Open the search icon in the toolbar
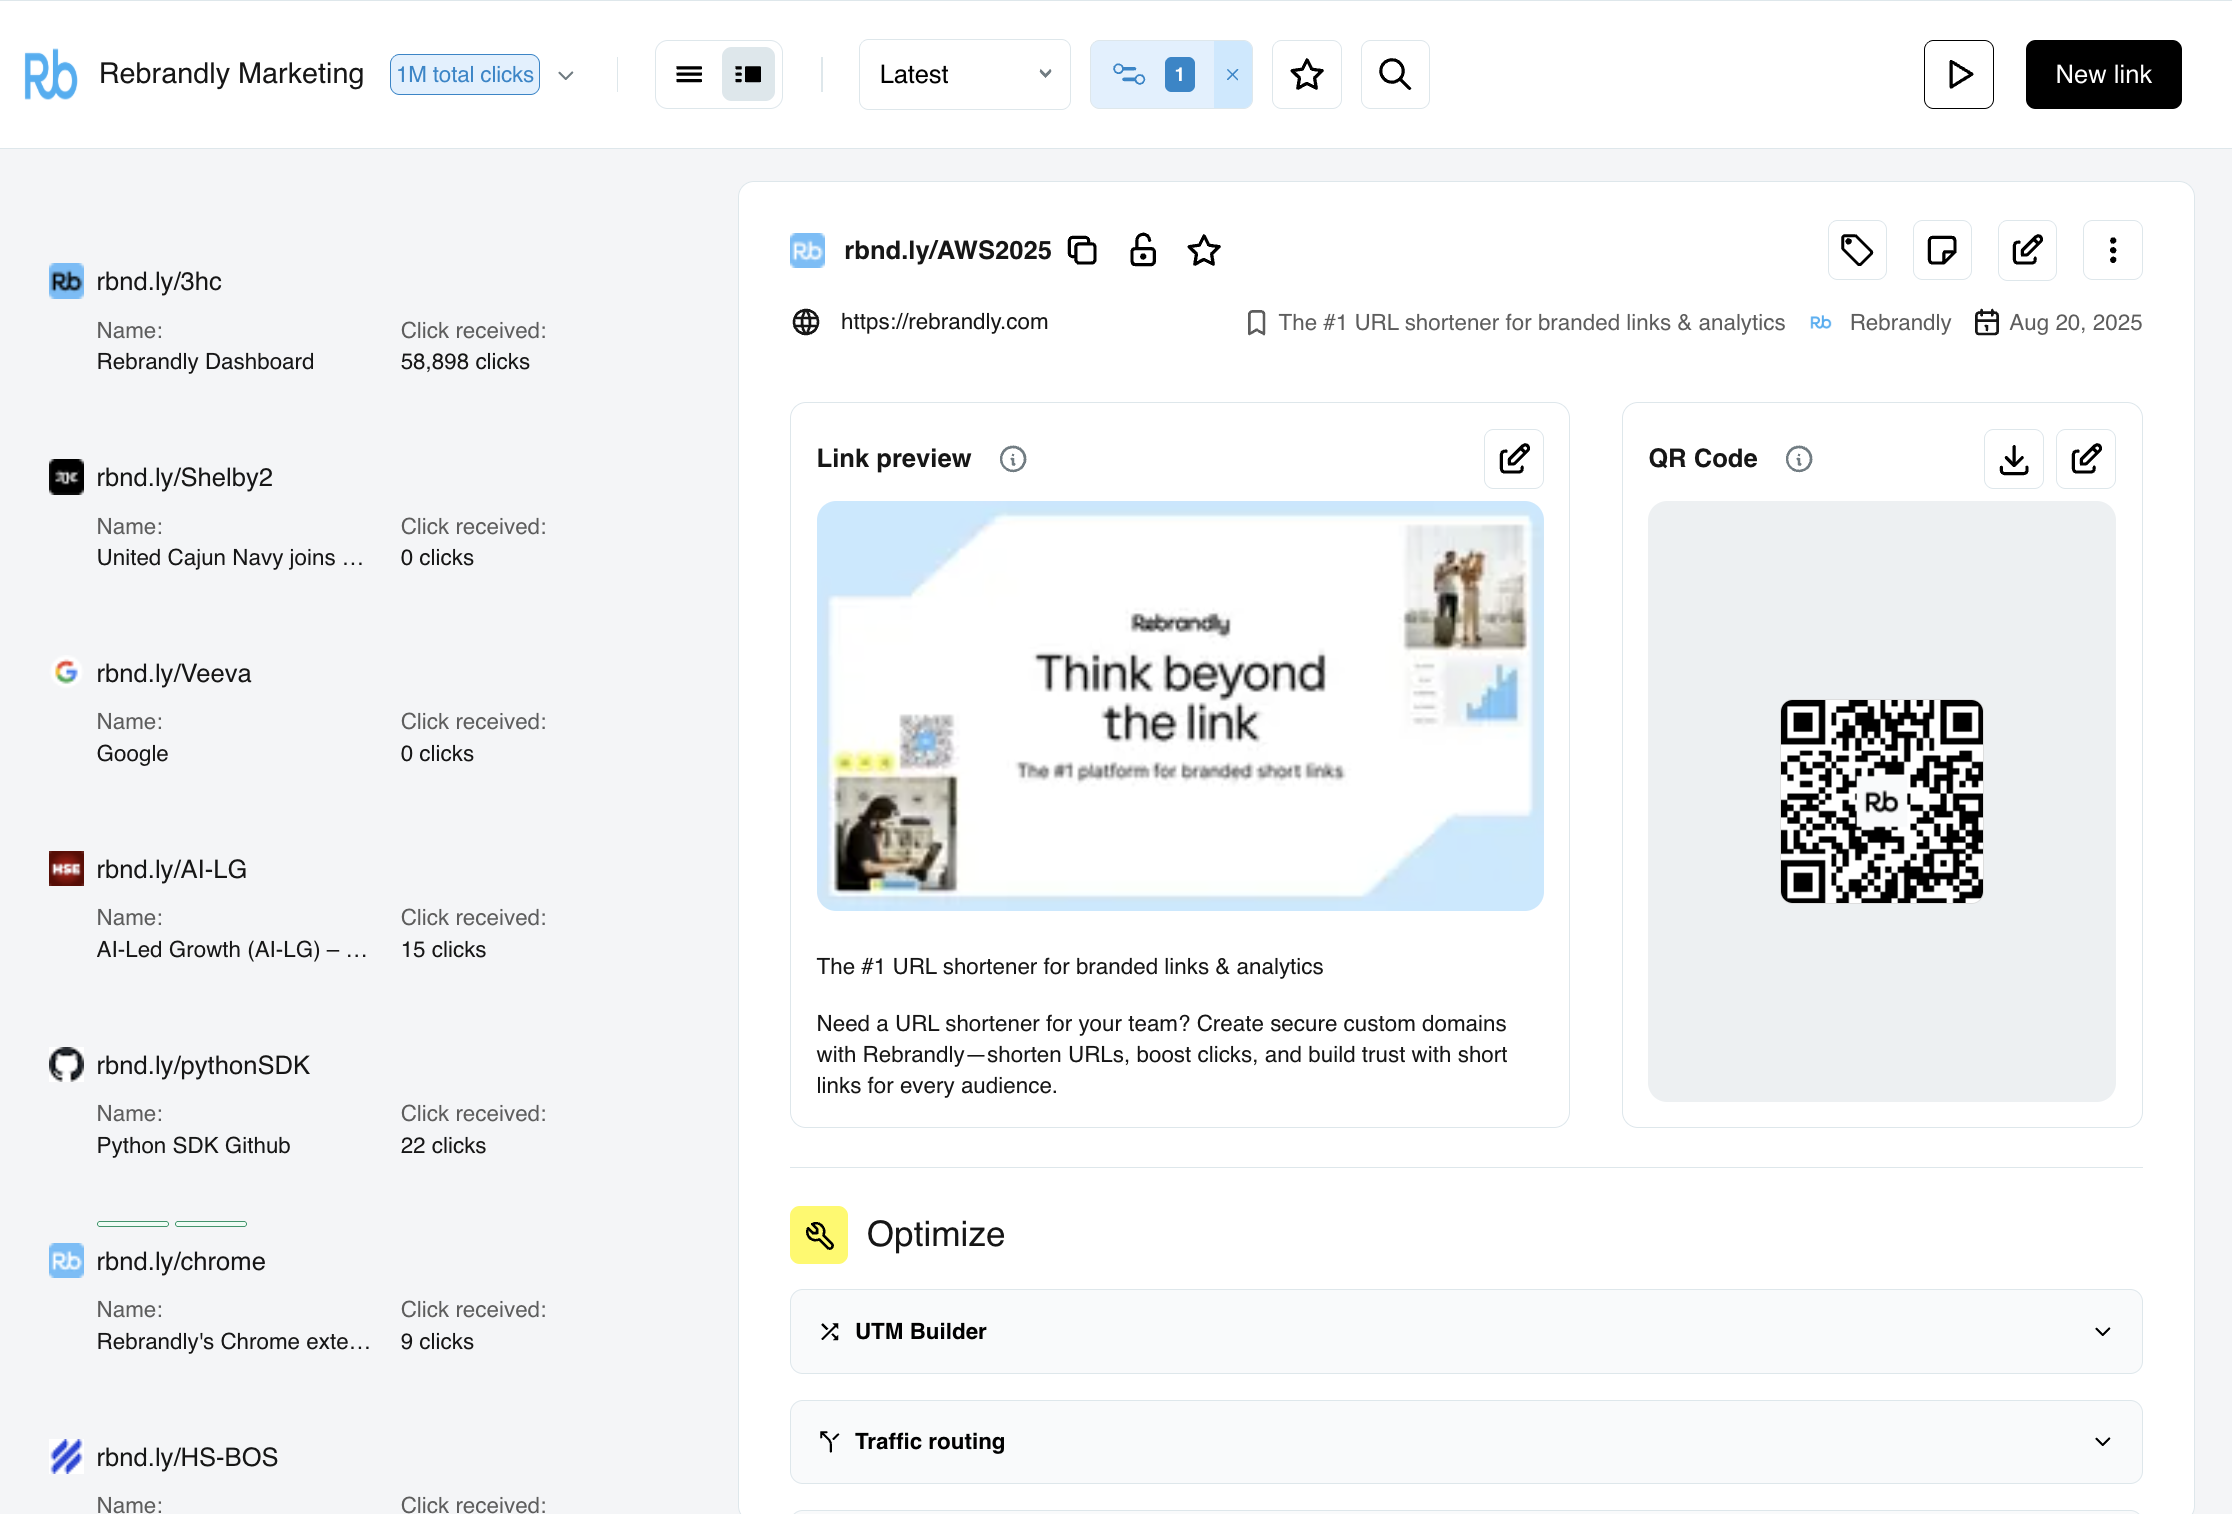Screen dimensions: 2232x1514 (x=1394, y=74)
